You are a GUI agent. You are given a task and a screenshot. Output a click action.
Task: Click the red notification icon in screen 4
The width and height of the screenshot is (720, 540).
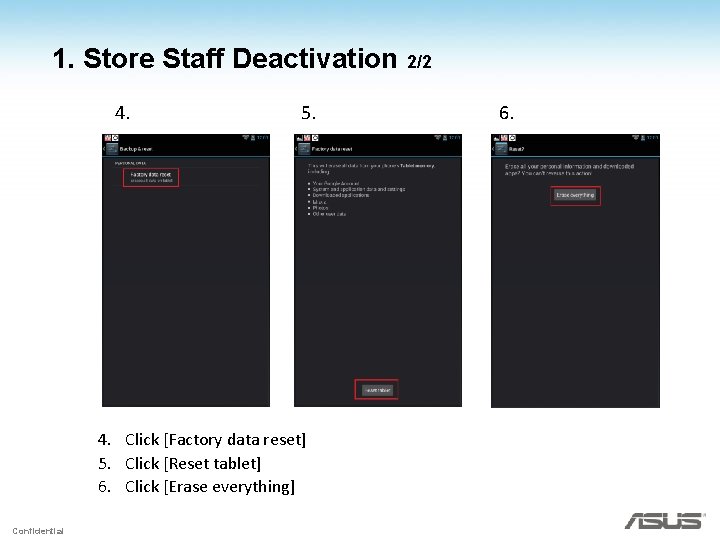(108, 138)
